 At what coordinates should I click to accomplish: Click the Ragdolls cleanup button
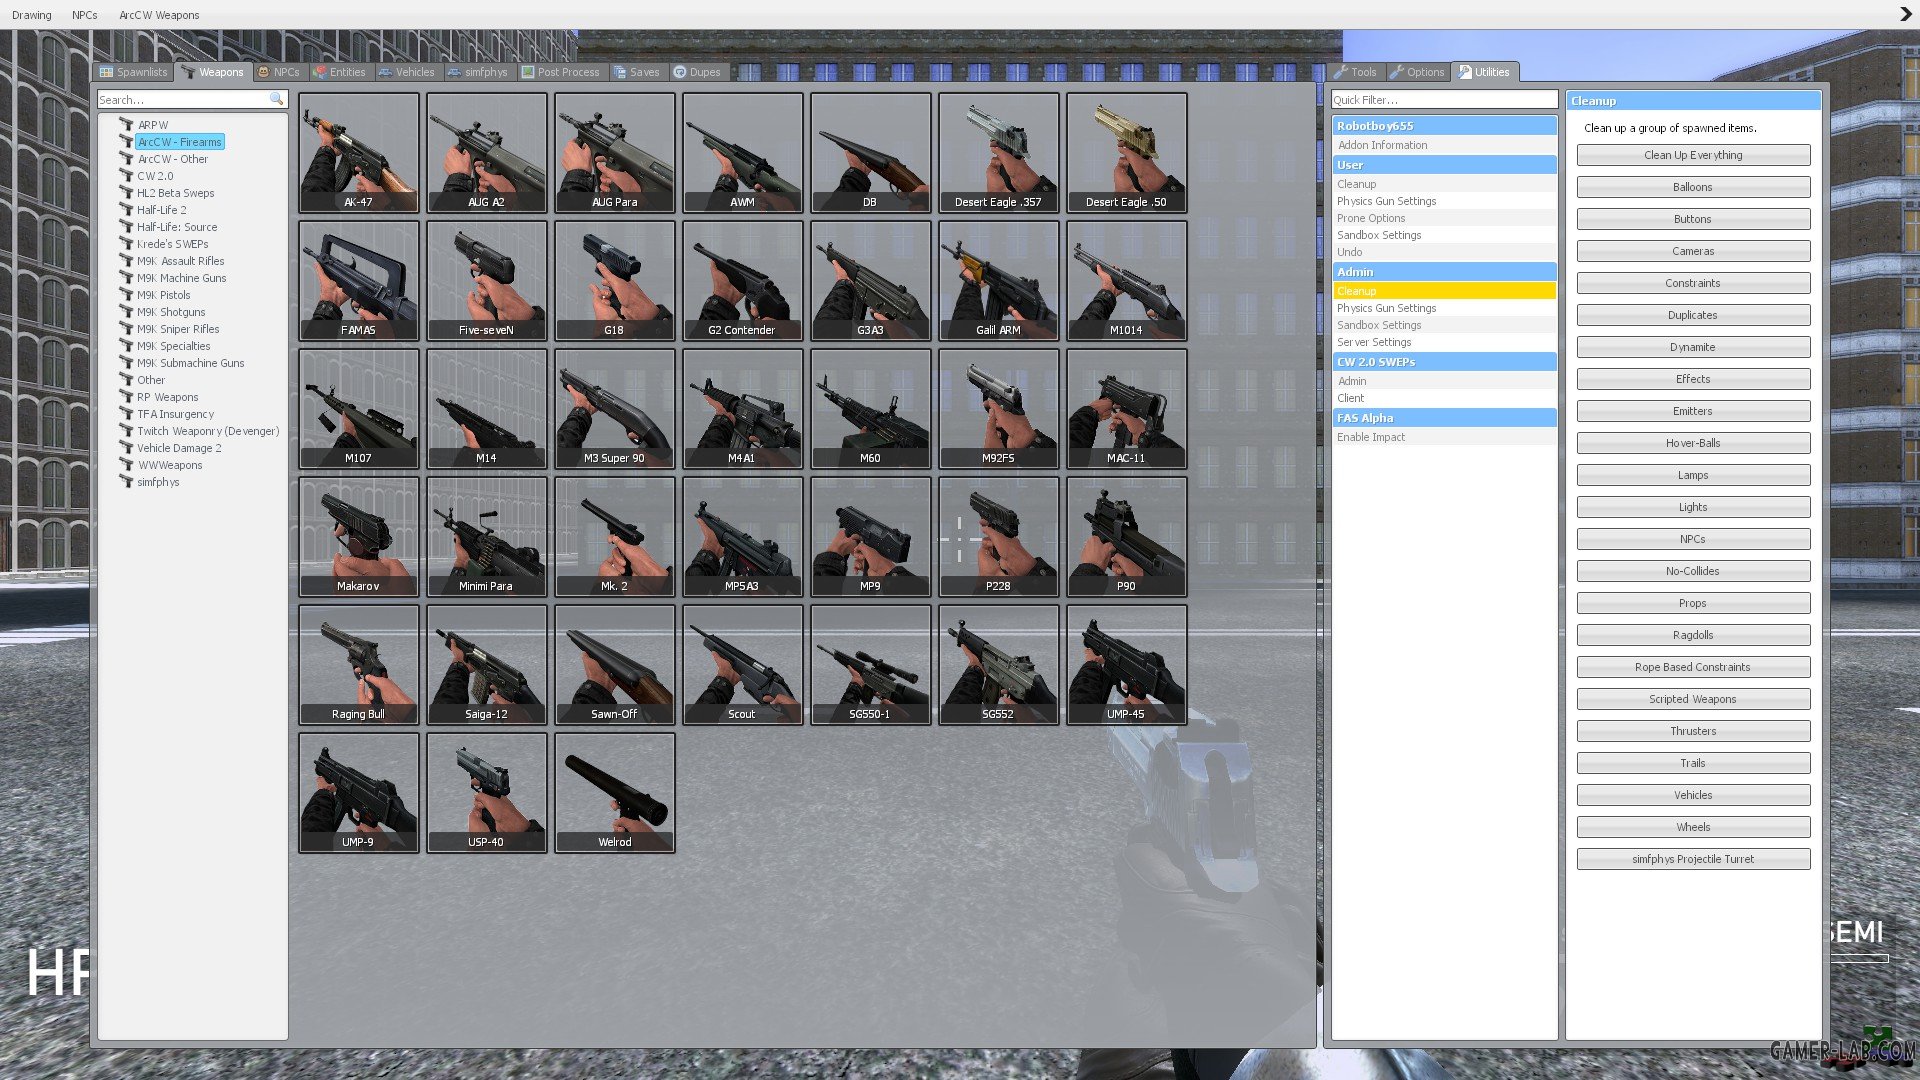tap(1693, 635)
